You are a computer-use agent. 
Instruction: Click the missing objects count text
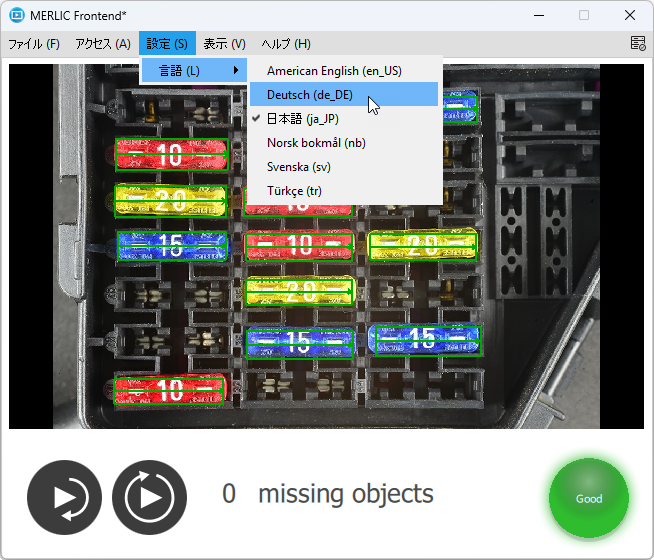328,494
